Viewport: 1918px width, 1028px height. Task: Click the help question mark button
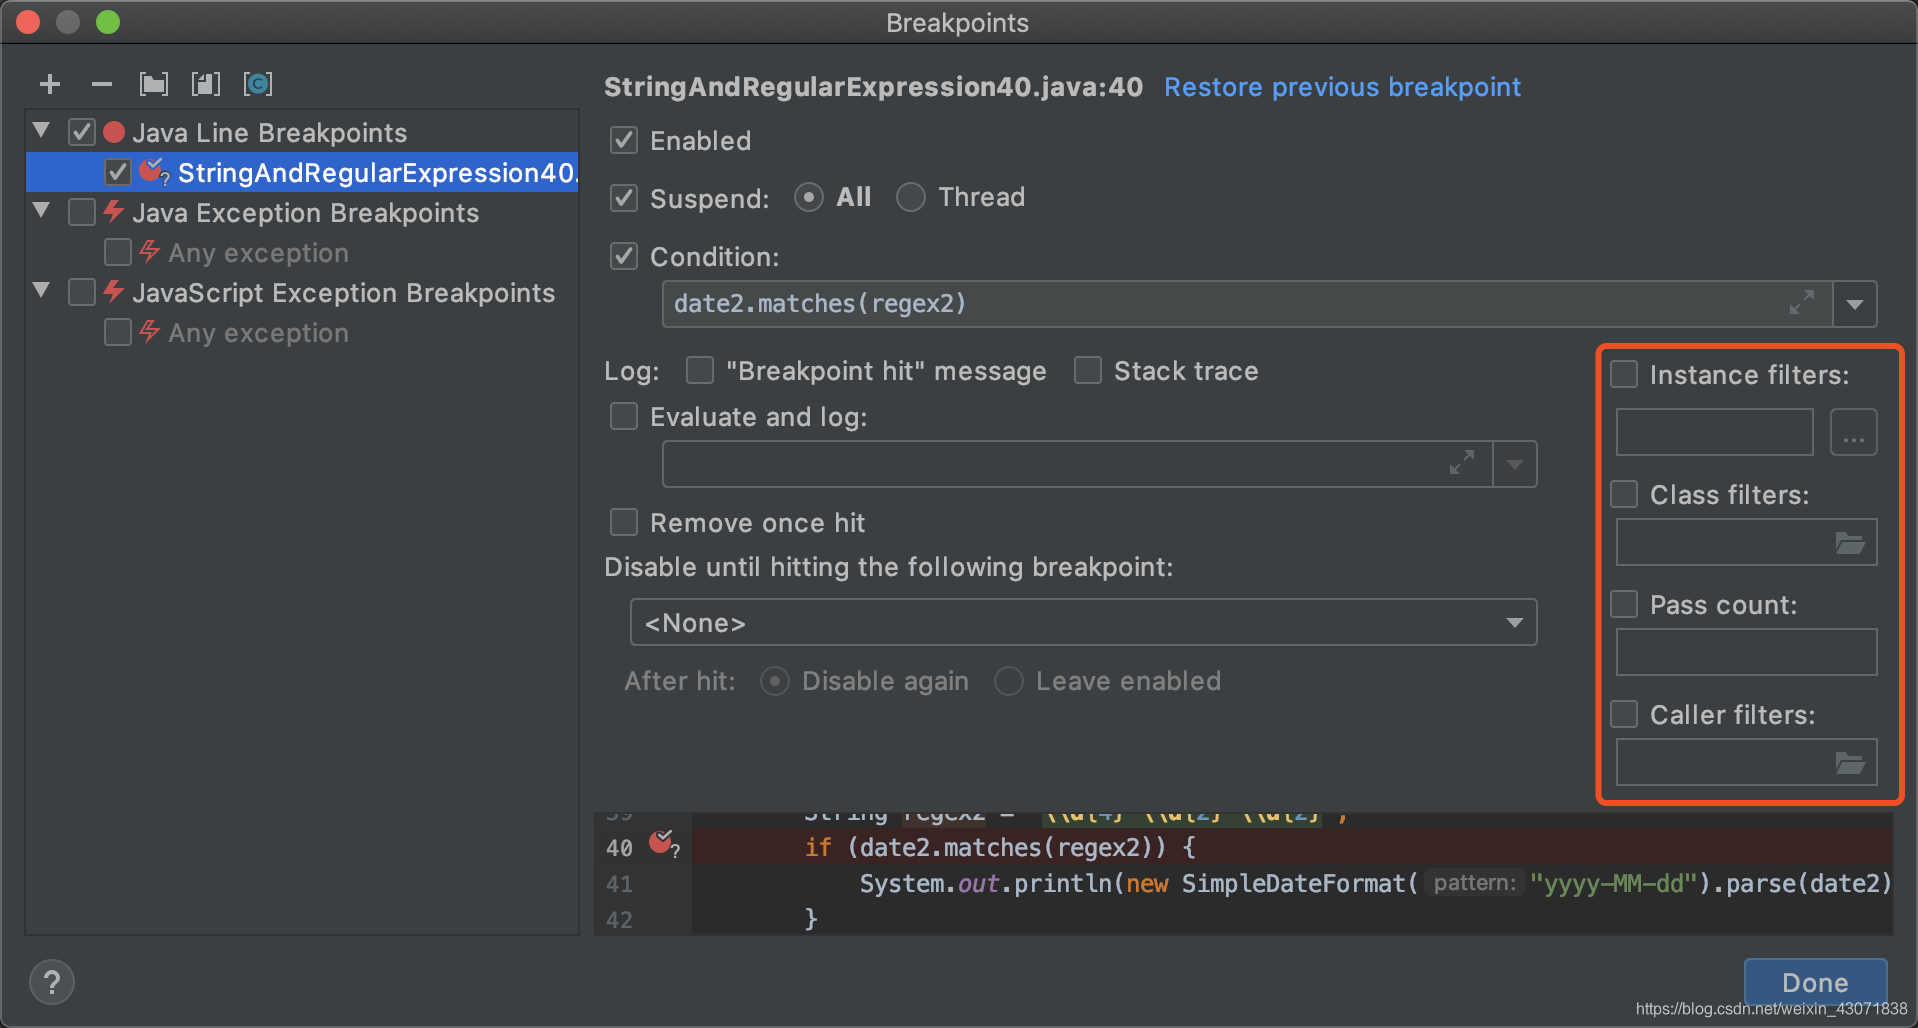tap(52, 983)
